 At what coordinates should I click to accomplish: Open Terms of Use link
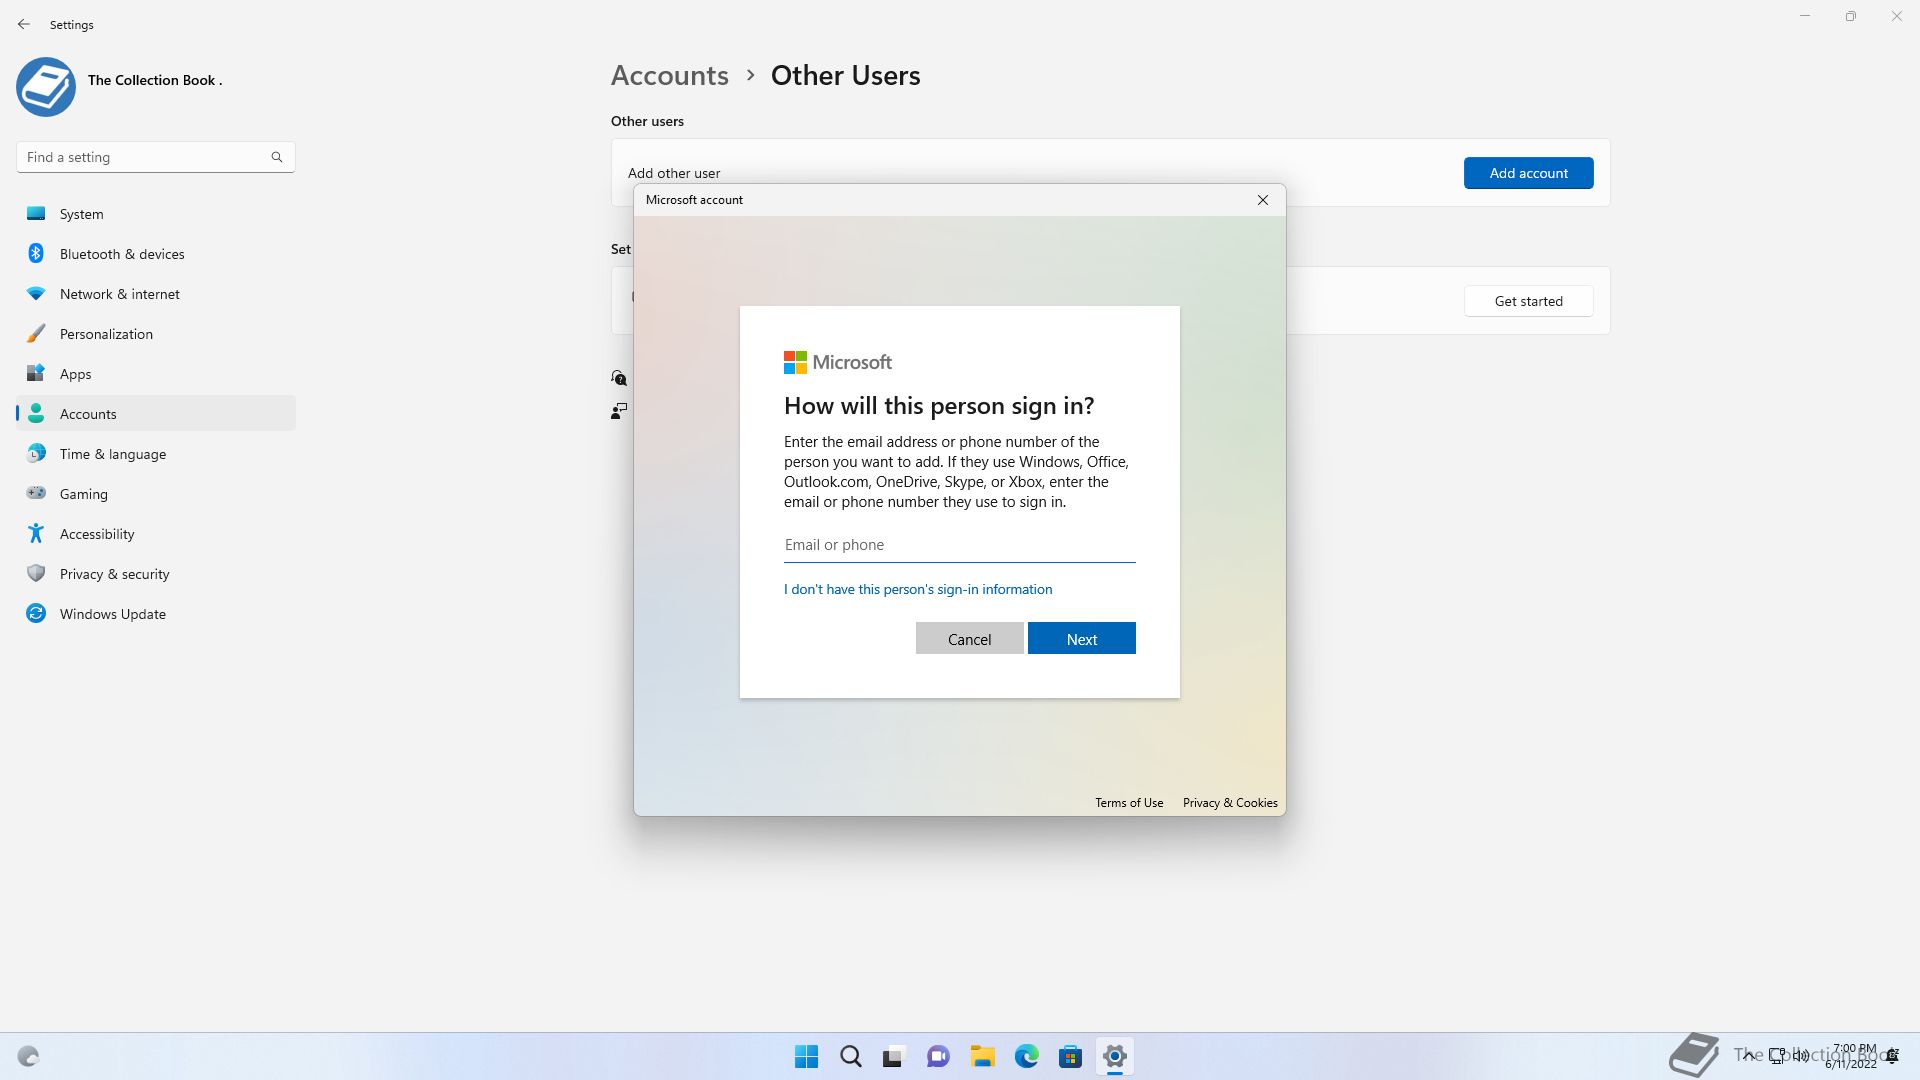click(x=1129, y=803)
